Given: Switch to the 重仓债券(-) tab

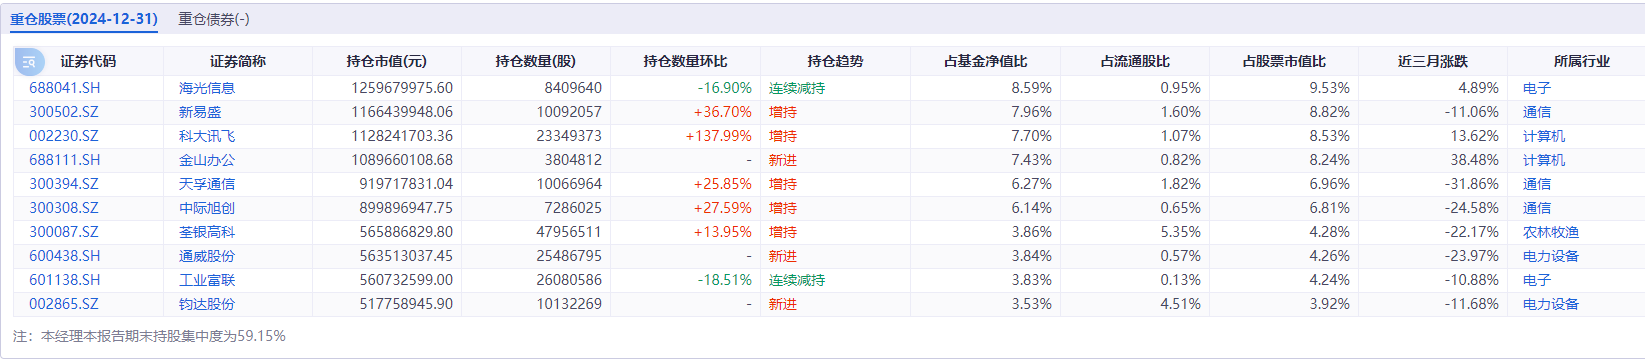Looking at the screenshot, I should [214, 19].
